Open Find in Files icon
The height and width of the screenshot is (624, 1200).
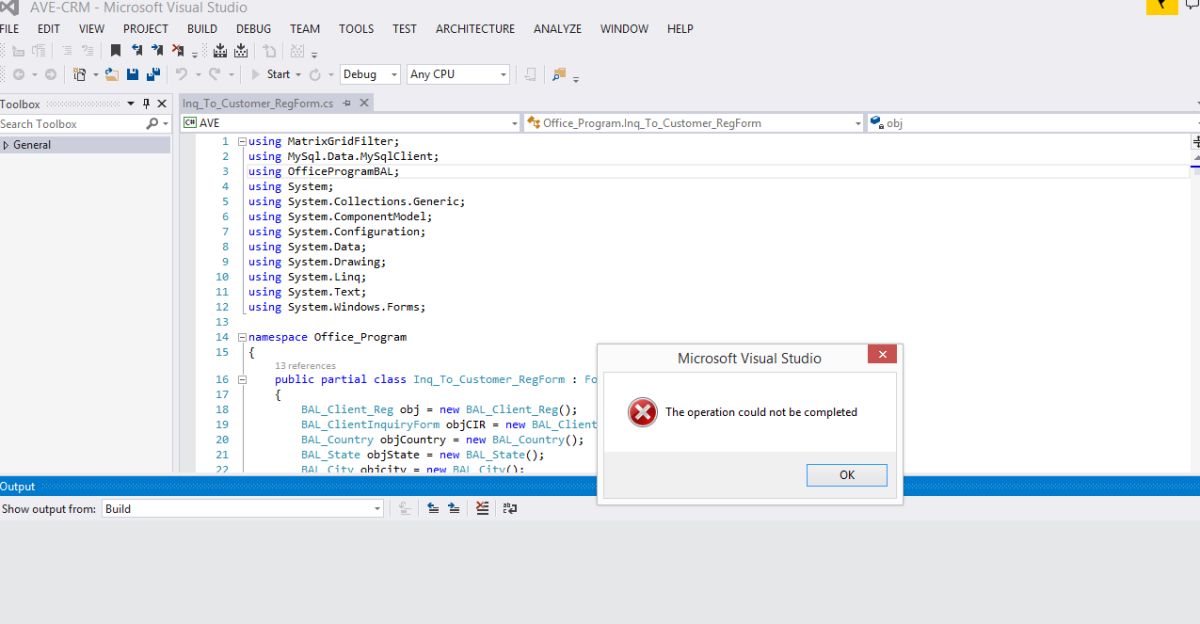click(558, 74)
